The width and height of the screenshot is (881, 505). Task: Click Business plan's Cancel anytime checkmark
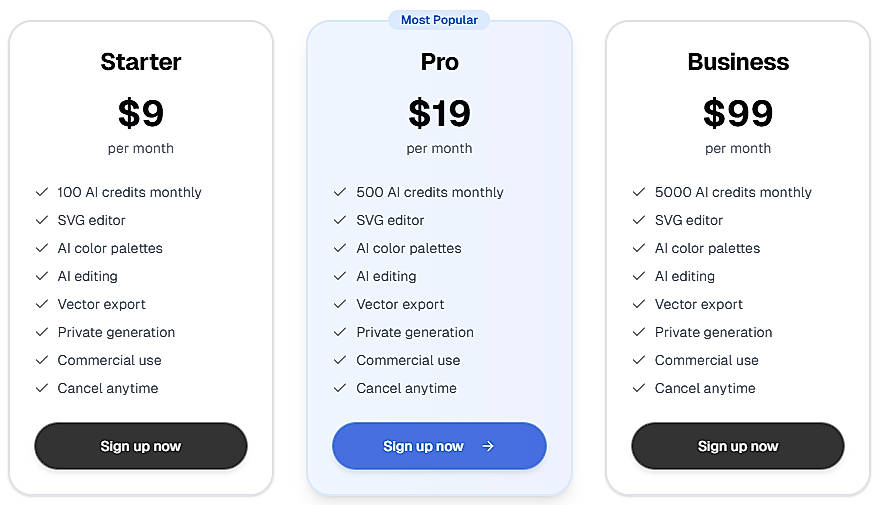pyautogui.click(x=639, y=388)
